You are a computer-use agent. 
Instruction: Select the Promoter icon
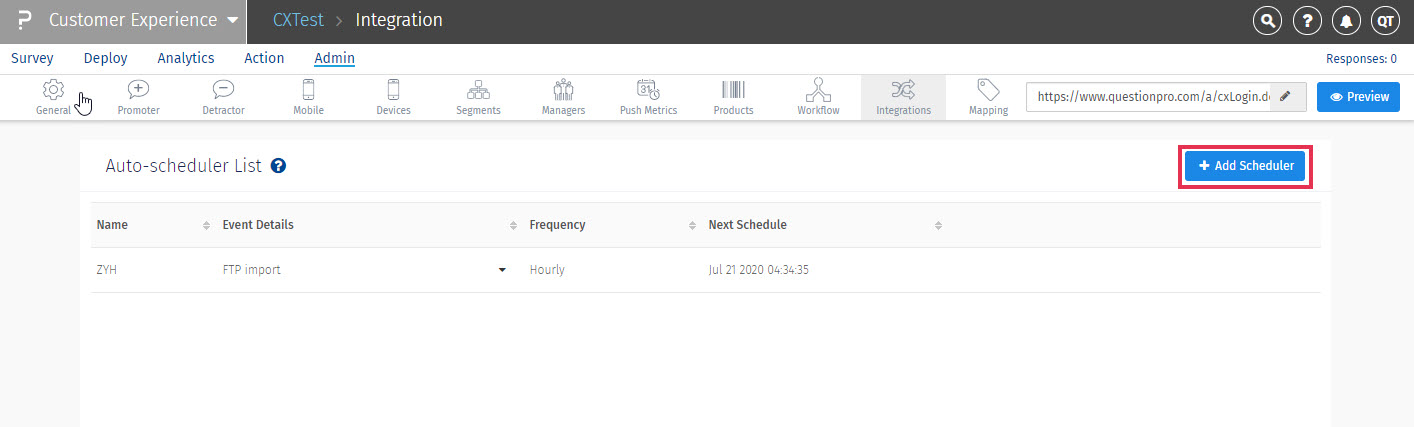click(x=138, y=90)
